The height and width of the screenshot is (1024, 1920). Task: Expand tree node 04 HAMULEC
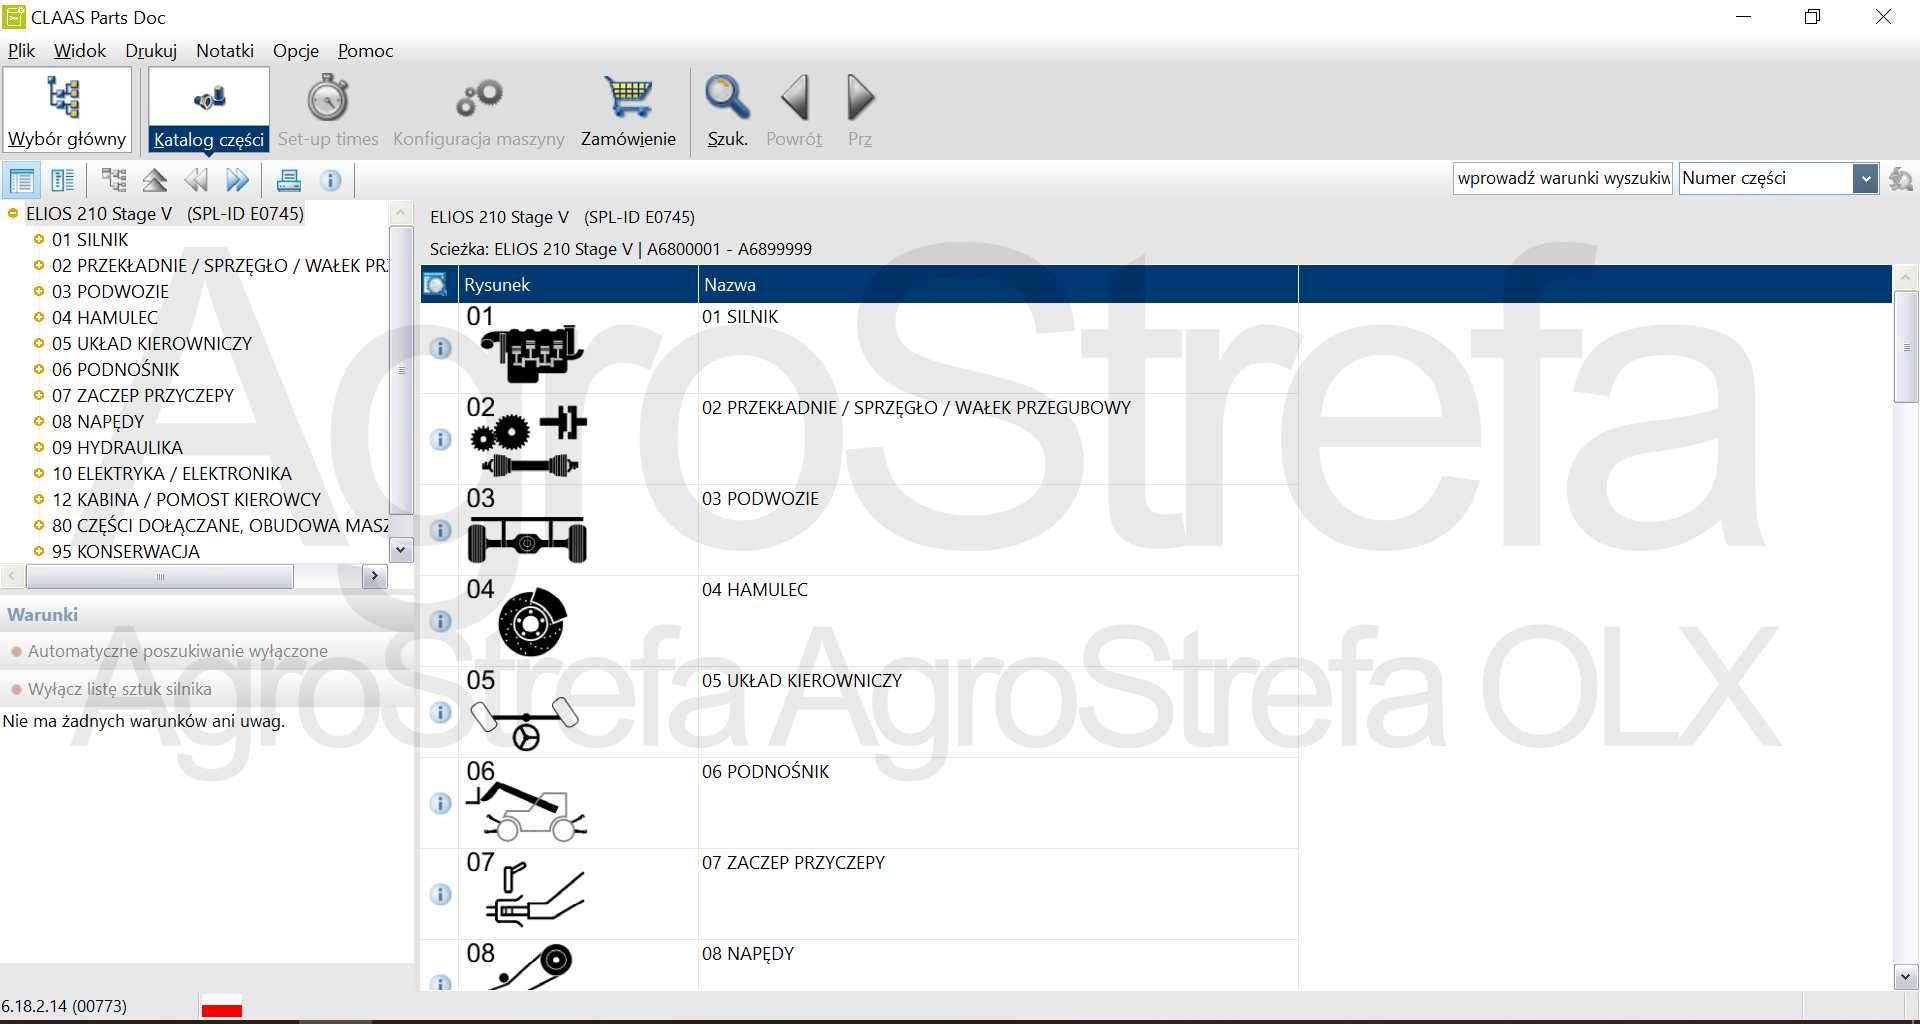pyautogui.click(x=39, y=317)
